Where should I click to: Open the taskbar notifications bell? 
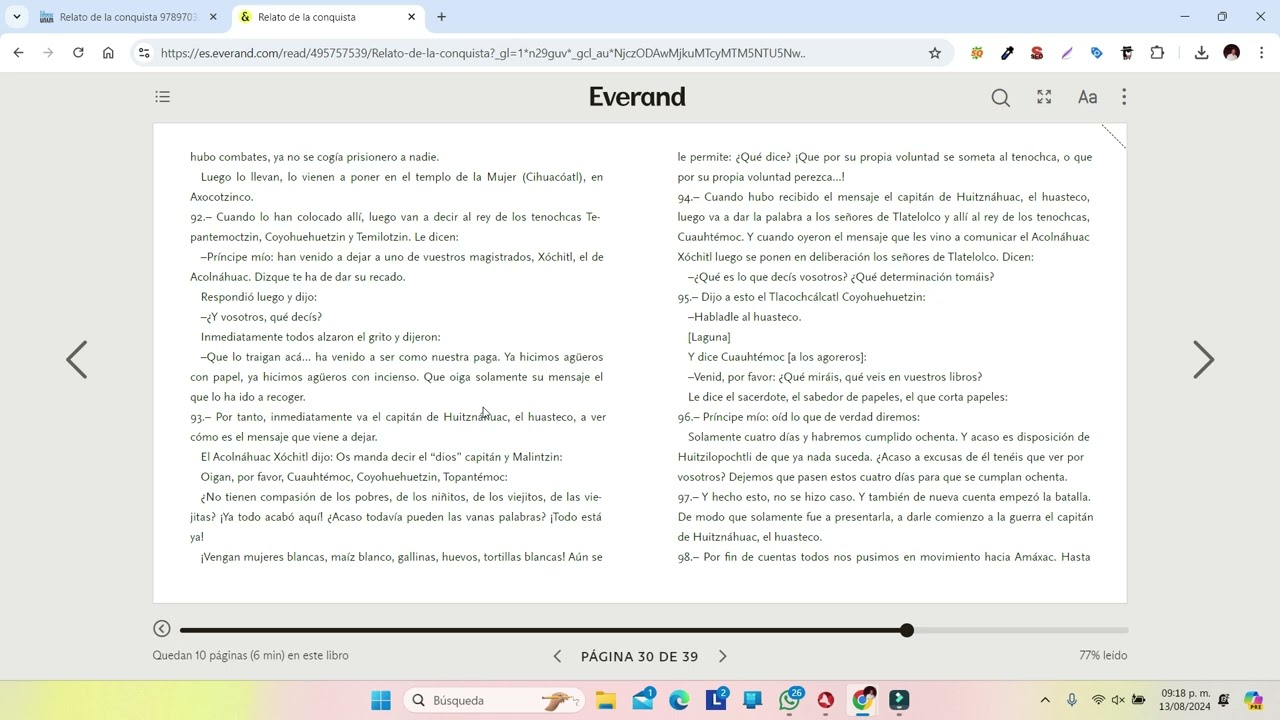pyautogui.click(x=1224, y=700)
